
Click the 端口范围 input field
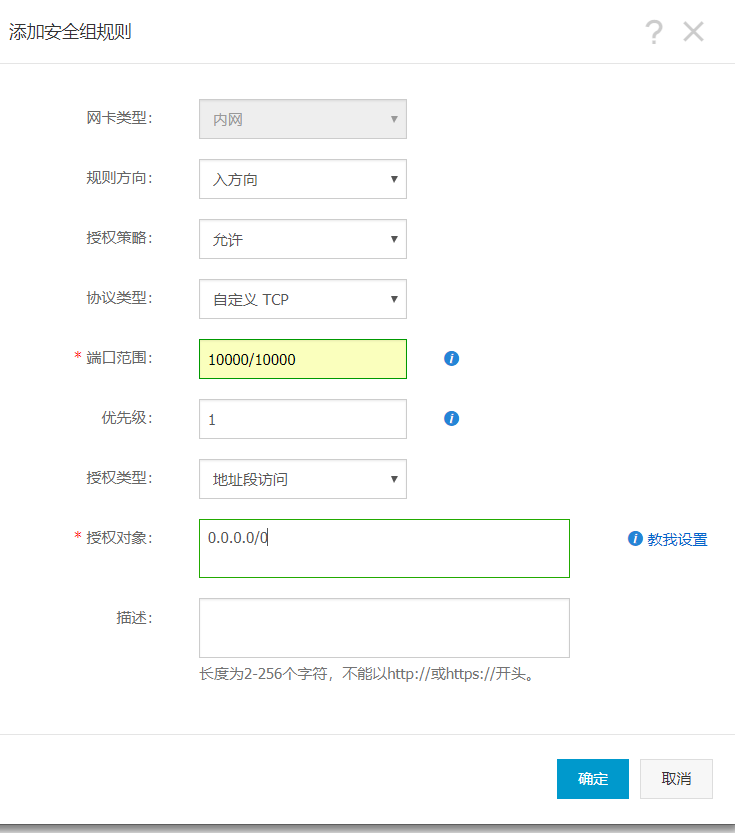coord(302,359)
